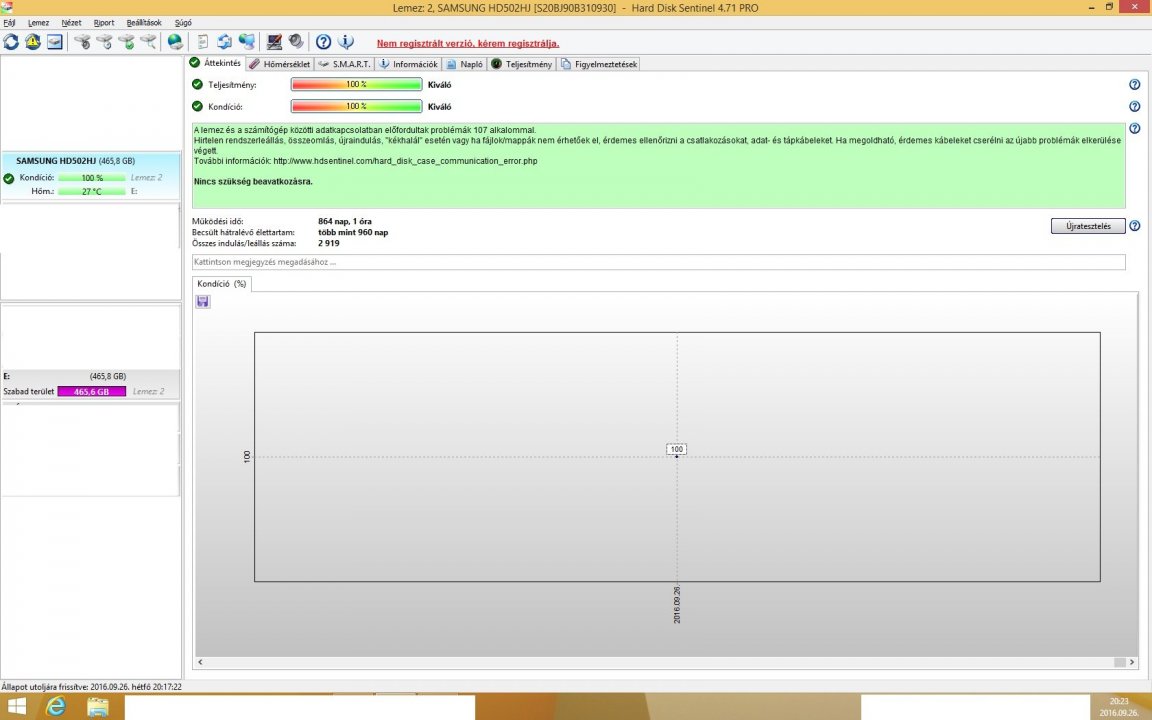Click the disk with green checkmark icon
Viewport: 1152px width, 720px height.
pos(126,42)
